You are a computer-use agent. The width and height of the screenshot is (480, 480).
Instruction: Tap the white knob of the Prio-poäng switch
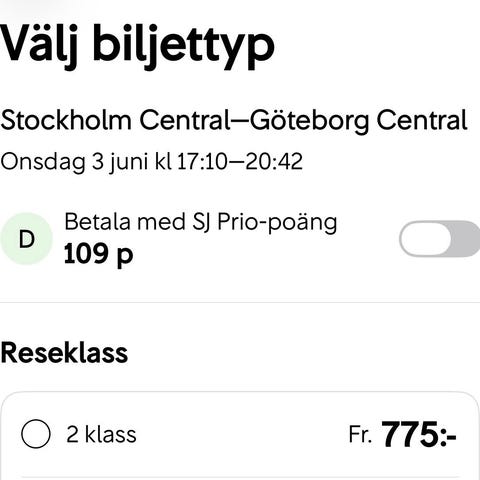click(x=426, y=239)
